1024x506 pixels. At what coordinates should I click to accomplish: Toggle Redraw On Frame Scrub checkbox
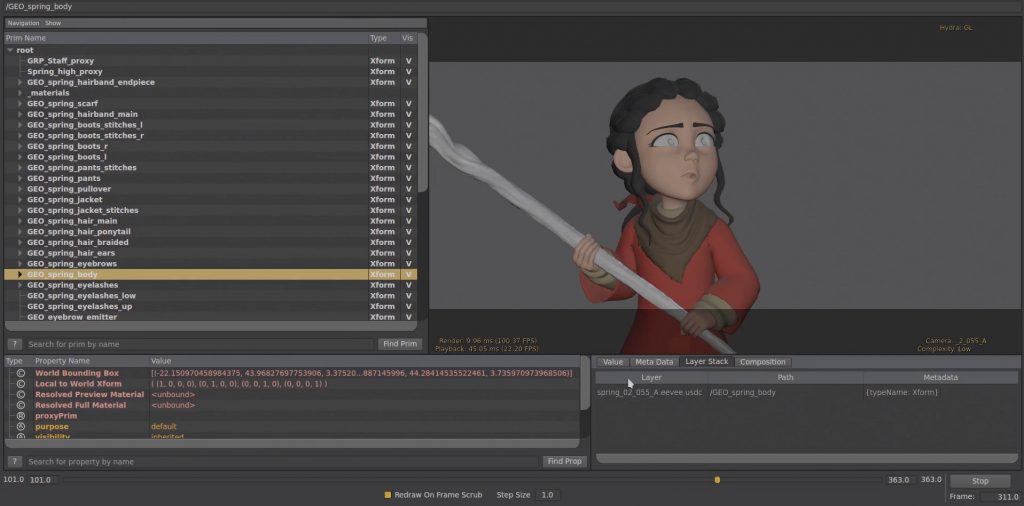[x=388, y=495]
